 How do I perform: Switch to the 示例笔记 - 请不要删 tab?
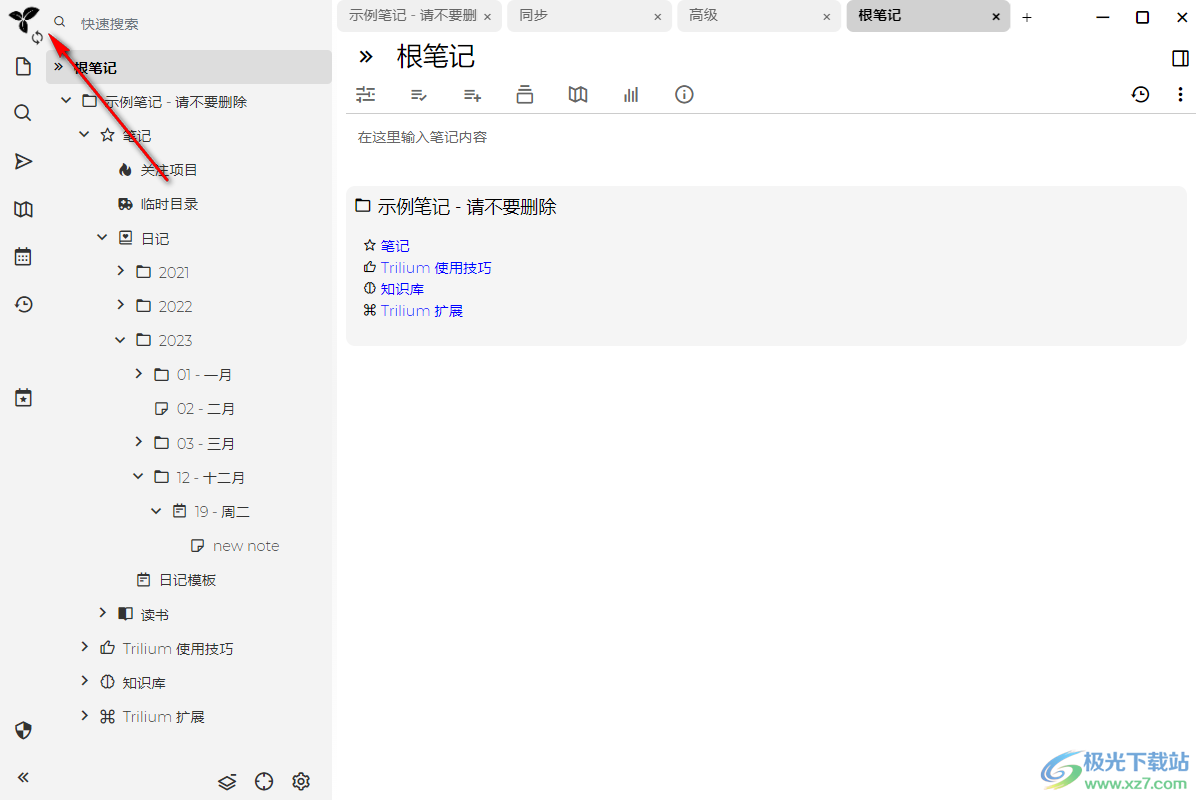(412, 16)
